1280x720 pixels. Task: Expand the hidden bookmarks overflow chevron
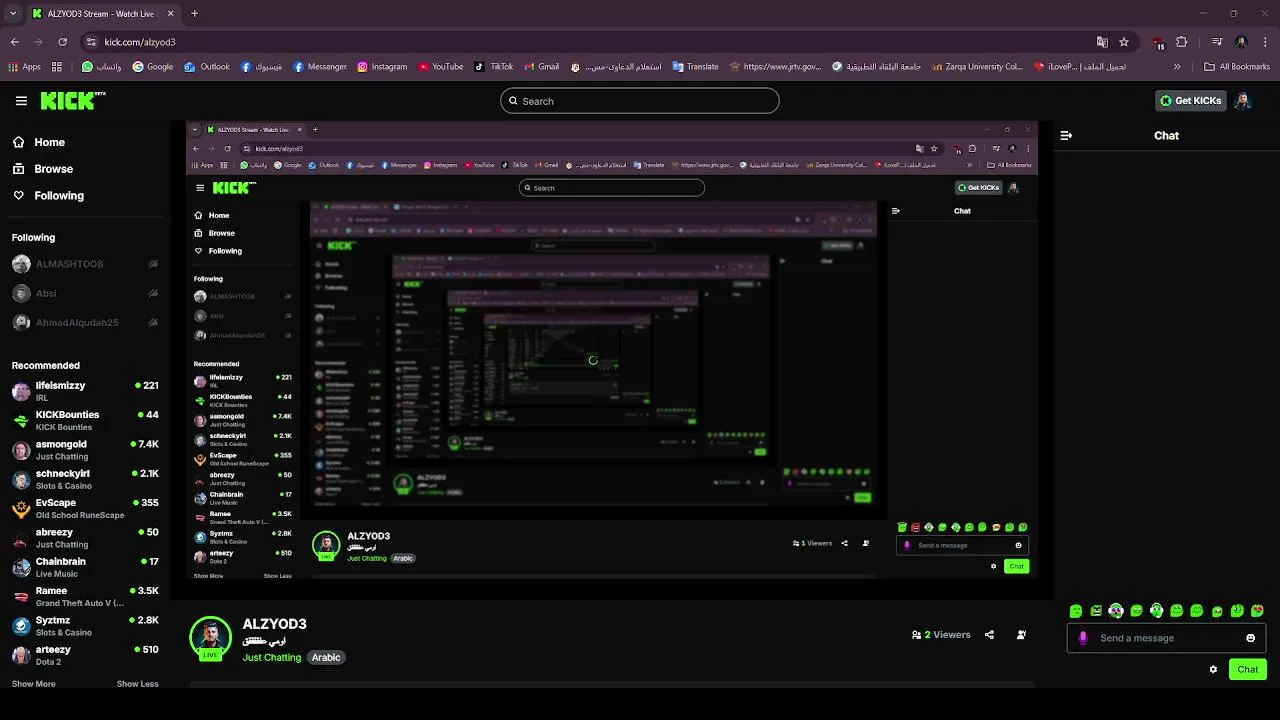(x=1177, y=67)
